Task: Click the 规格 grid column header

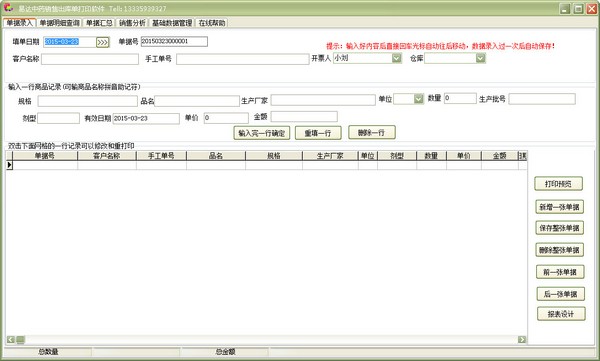Action: coord(274,156)
